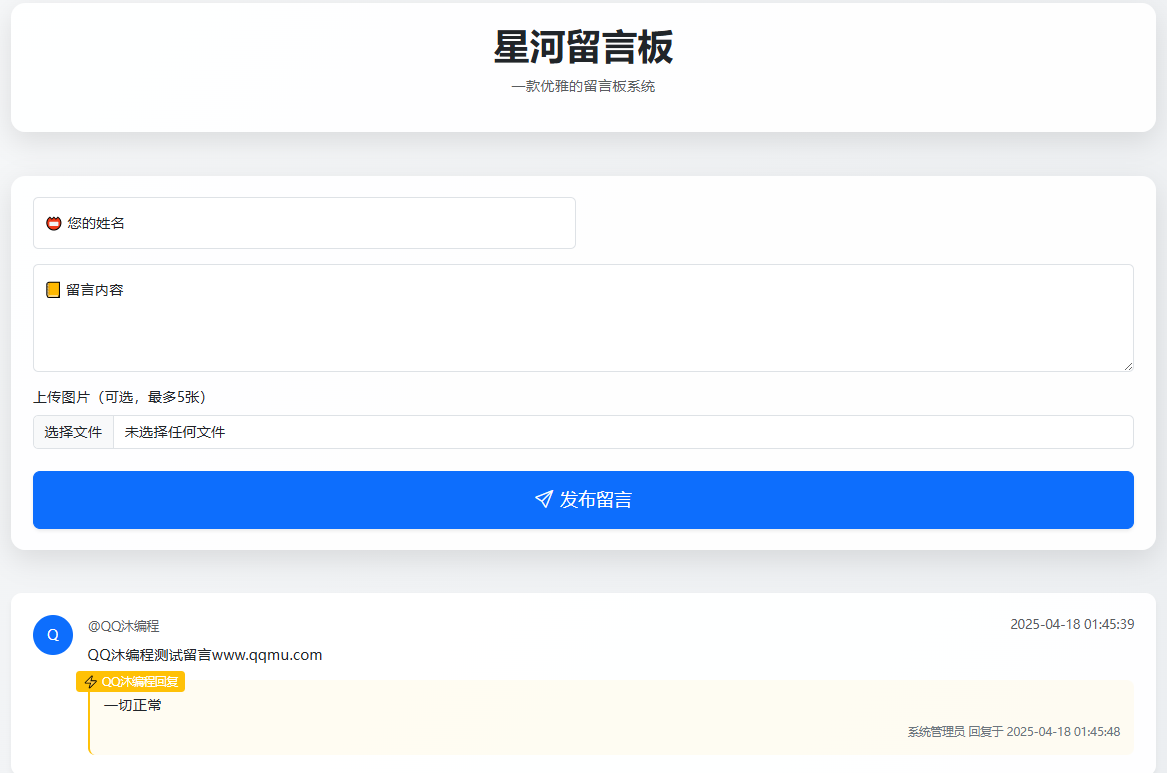
Task: Click the 星河留言板 page title
Action: (x=584, y=47)
